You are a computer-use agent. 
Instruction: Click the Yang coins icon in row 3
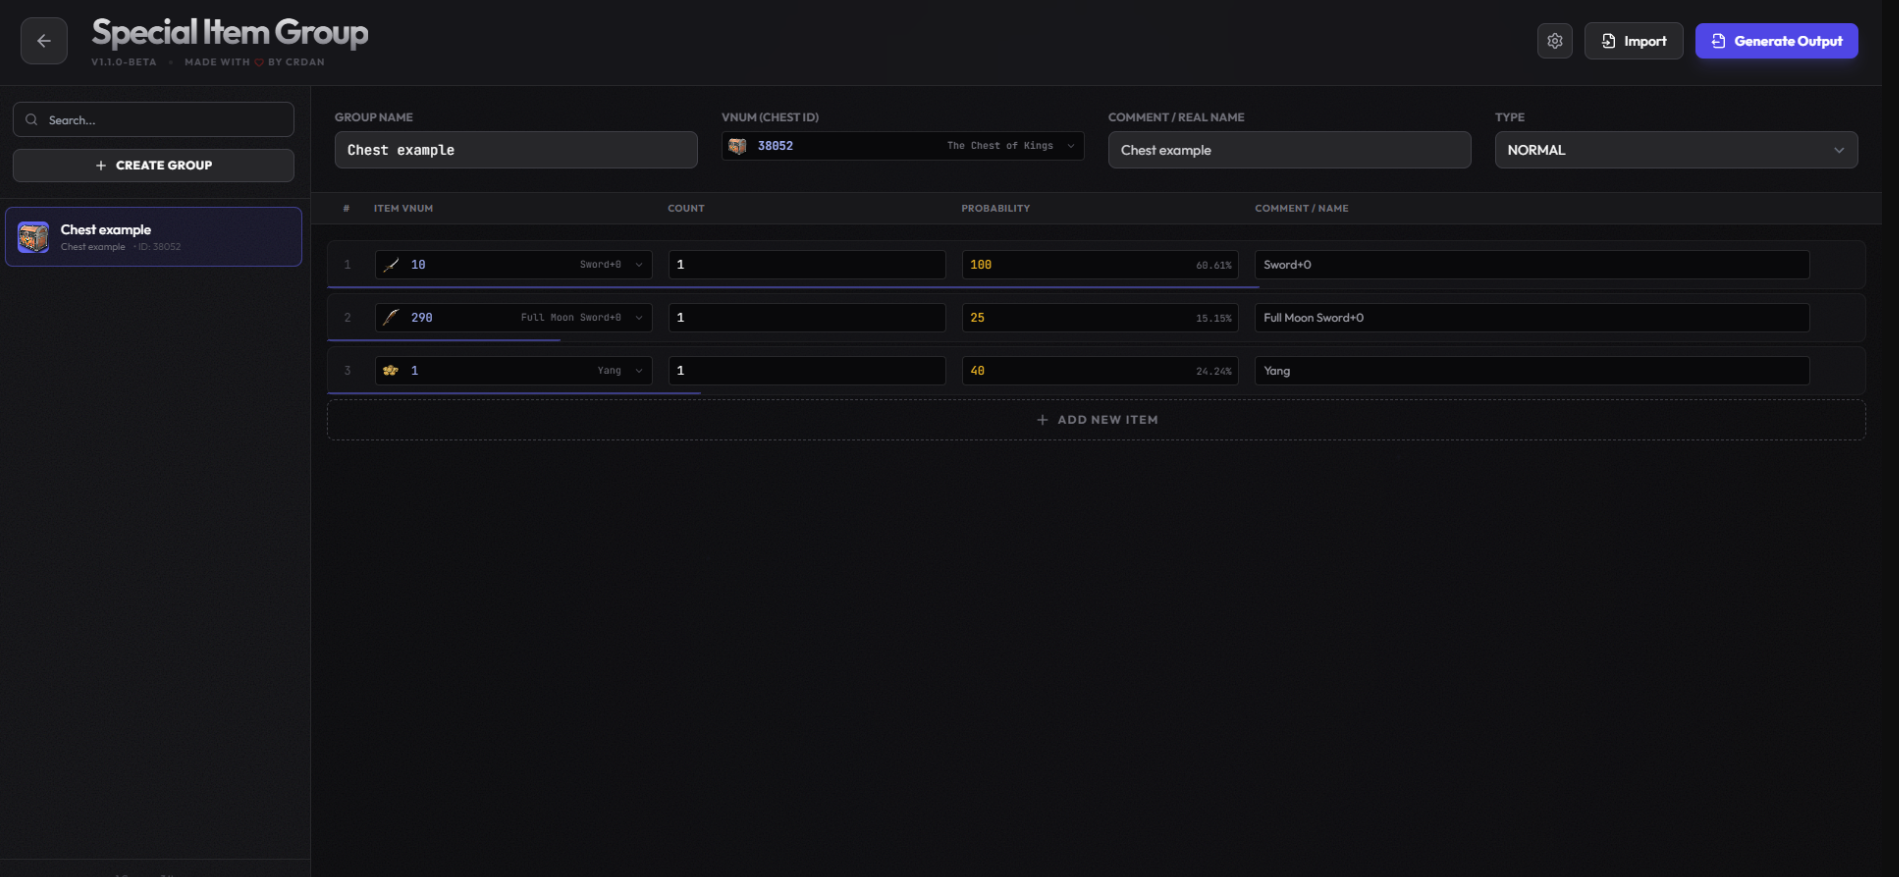pyautogui.click(x=391, y=371)
